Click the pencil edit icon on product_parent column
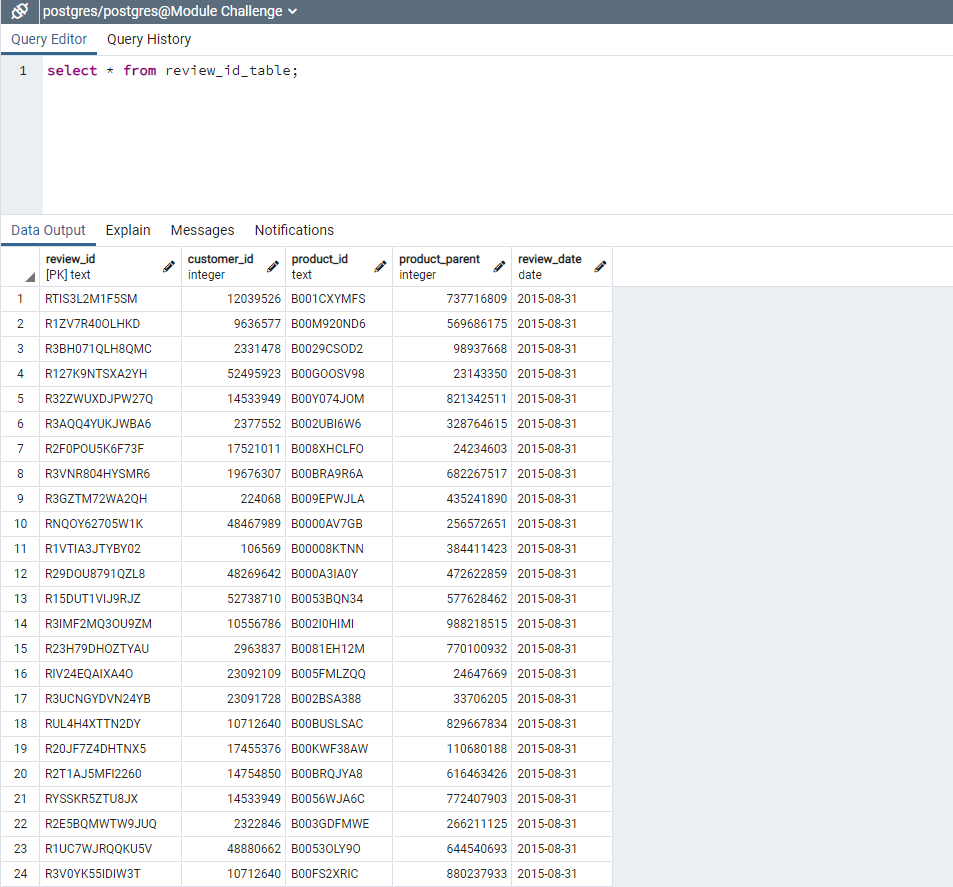953x887 pixels. 499,266
